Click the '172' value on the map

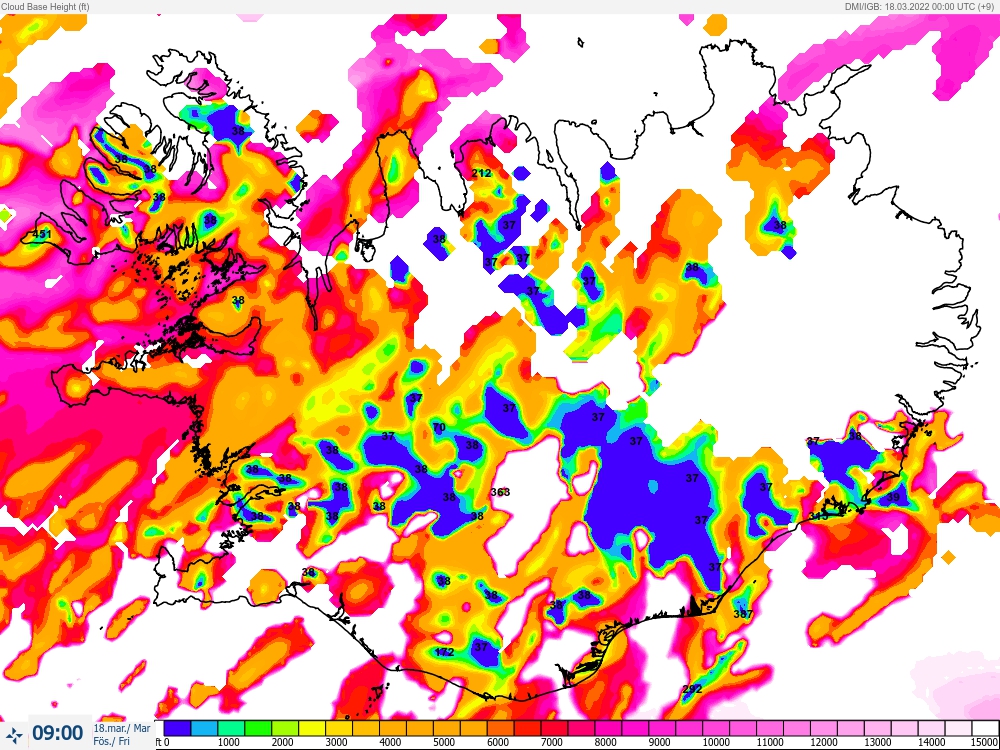445,652
